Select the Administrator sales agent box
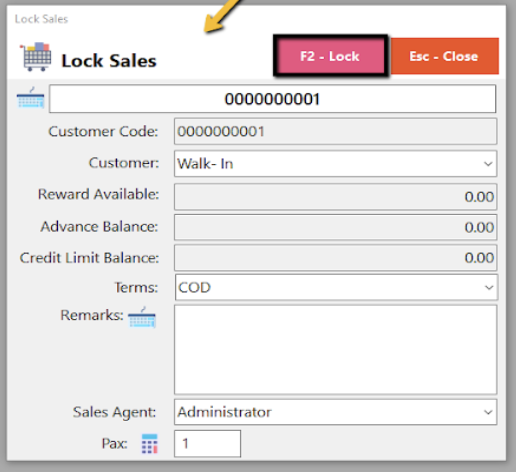516x472 pixels. coord(335,412)
